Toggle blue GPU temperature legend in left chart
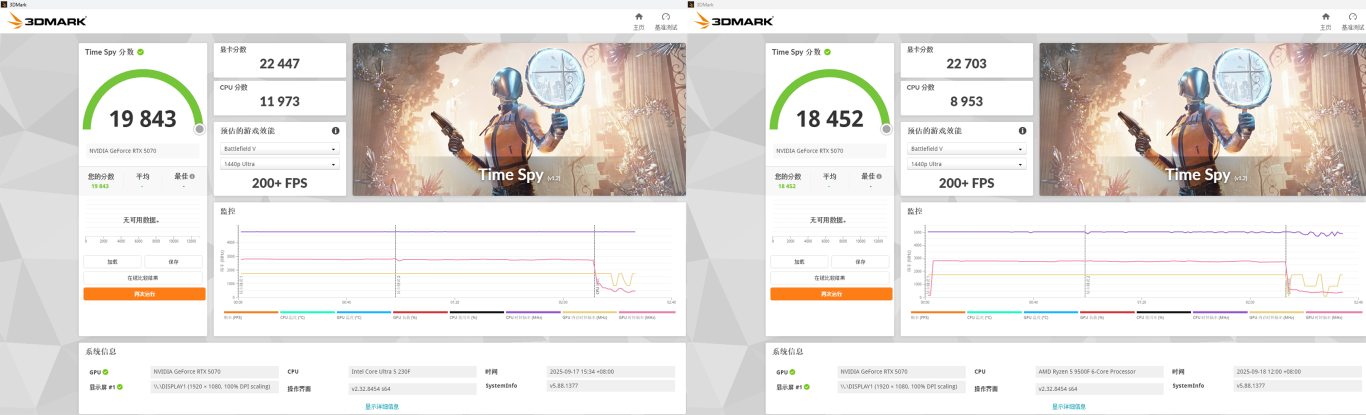 tap(363, 314)
